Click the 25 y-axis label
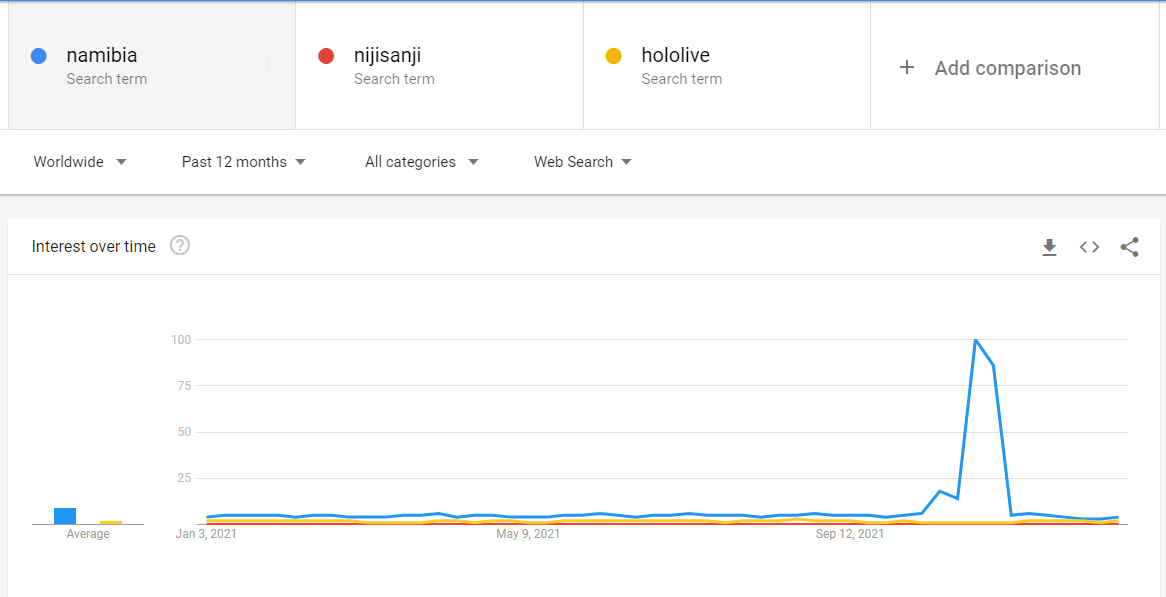 click(184, 478)
